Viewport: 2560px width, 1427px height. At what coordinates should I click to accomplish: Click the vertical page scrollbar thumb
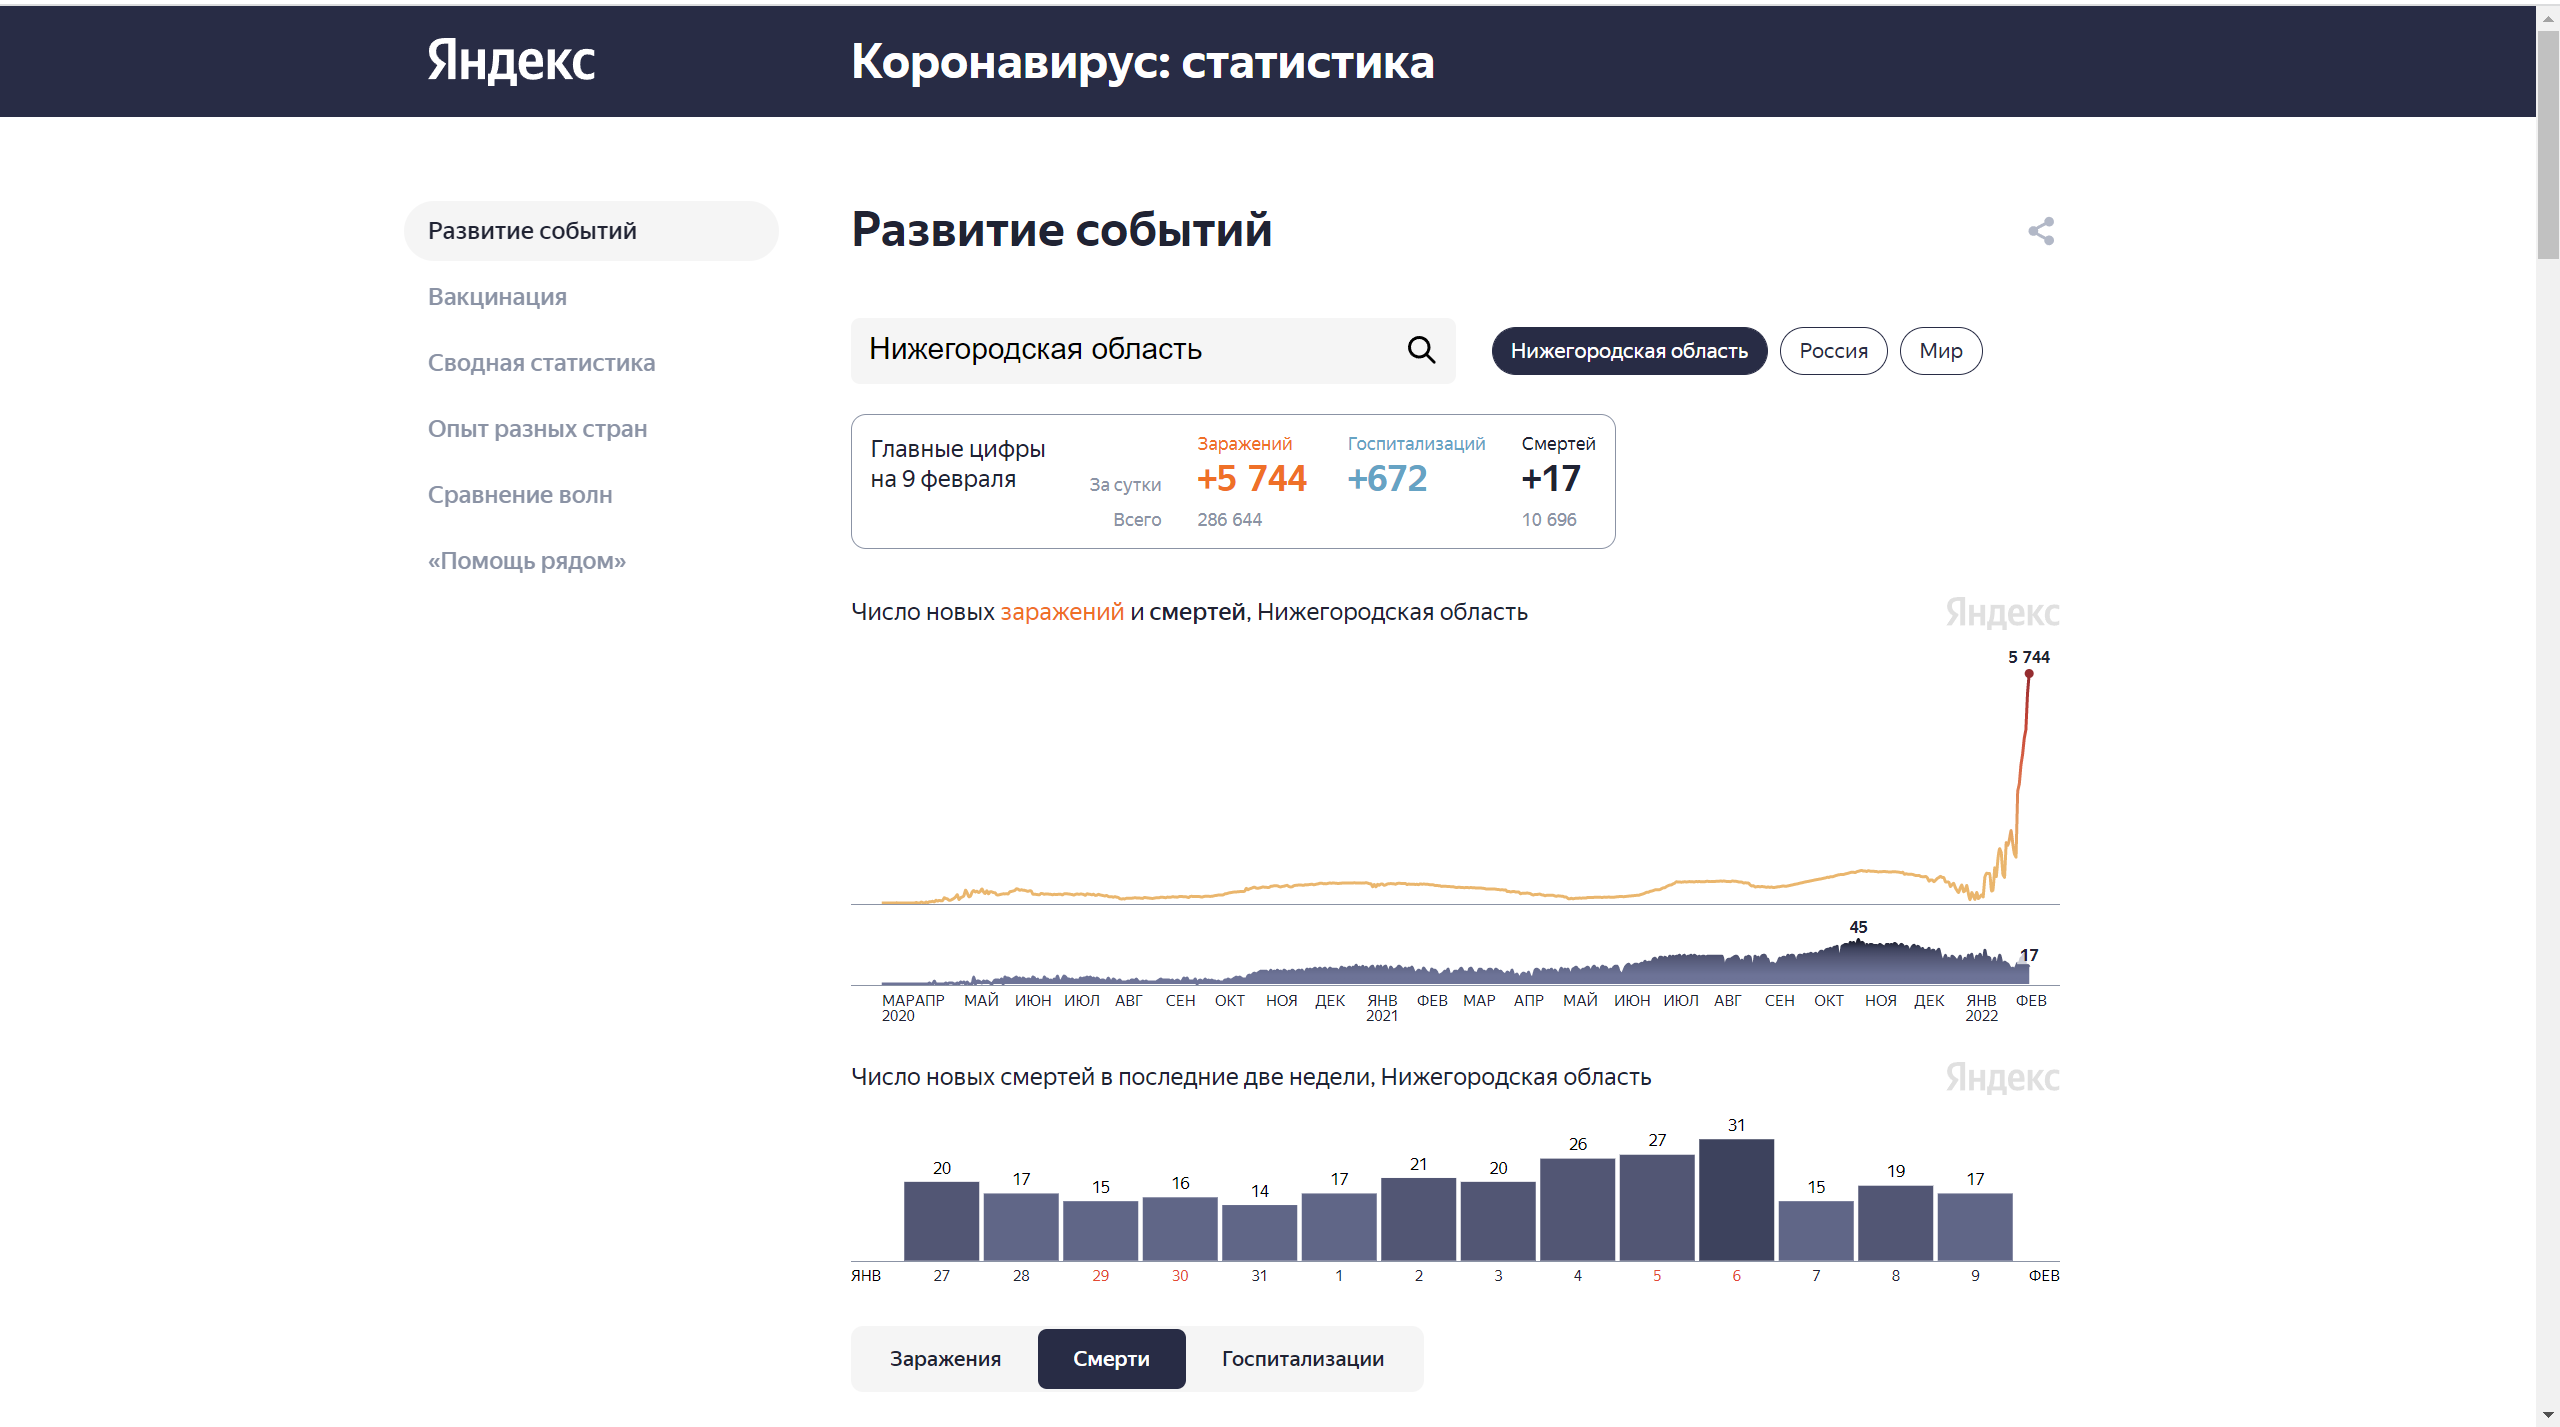(2547, 145)
